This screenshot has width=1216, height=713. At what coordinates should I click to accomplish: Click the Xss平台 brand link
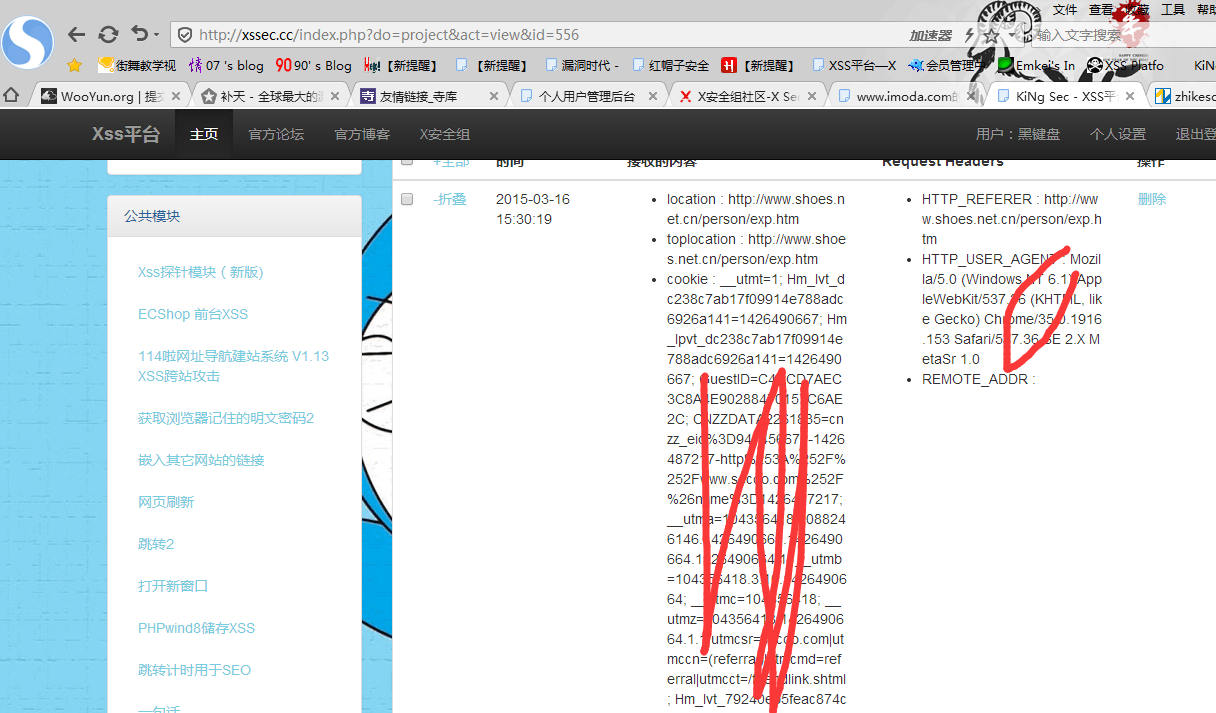tap(126, 134)
